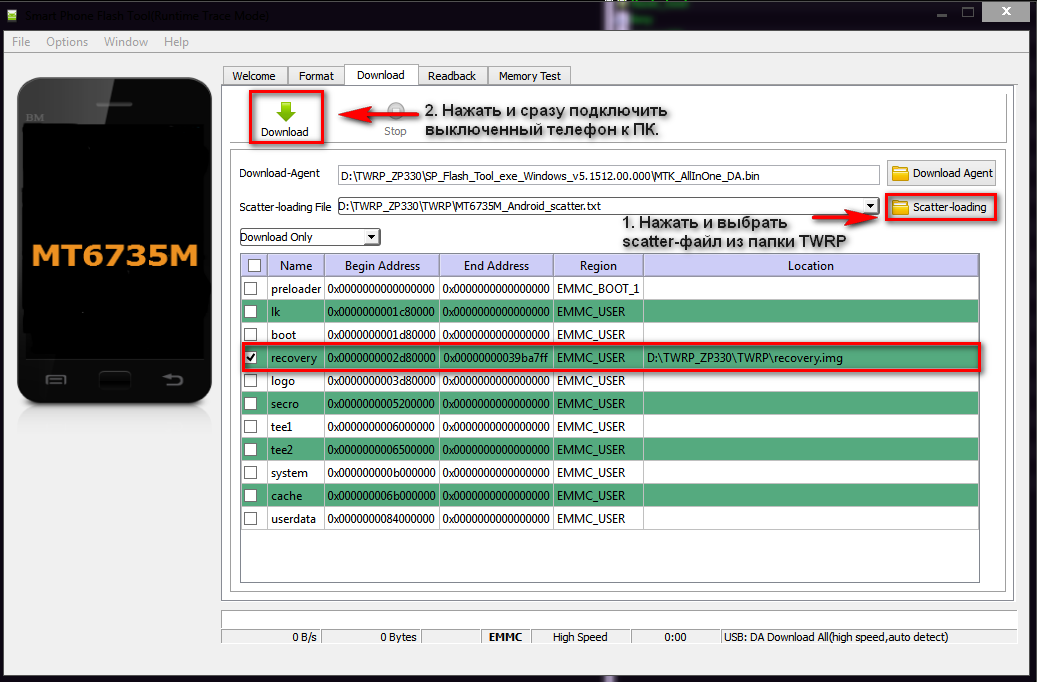The height and width of the screenshot is (682, 1037).
Task: Click the green Download arrow icon
Action: [285, 111]
